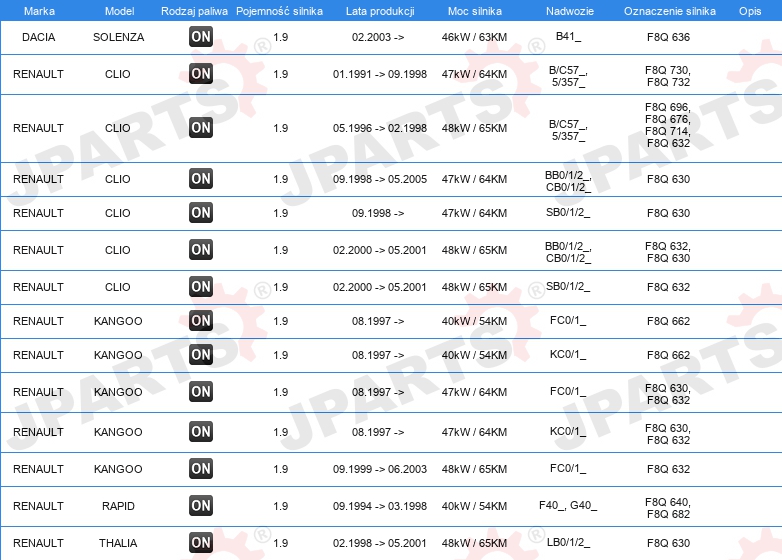Select the 05.1996 -> 02.1998 date cell
This screenshot has height=560, width=782.
pos(380,128)
